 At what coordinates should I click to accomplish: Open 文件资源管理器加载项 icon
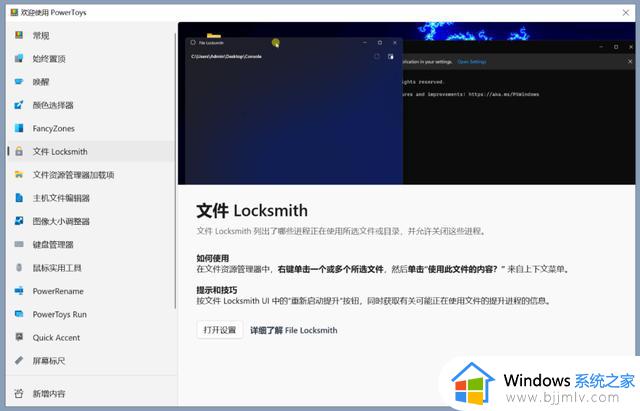19,175
